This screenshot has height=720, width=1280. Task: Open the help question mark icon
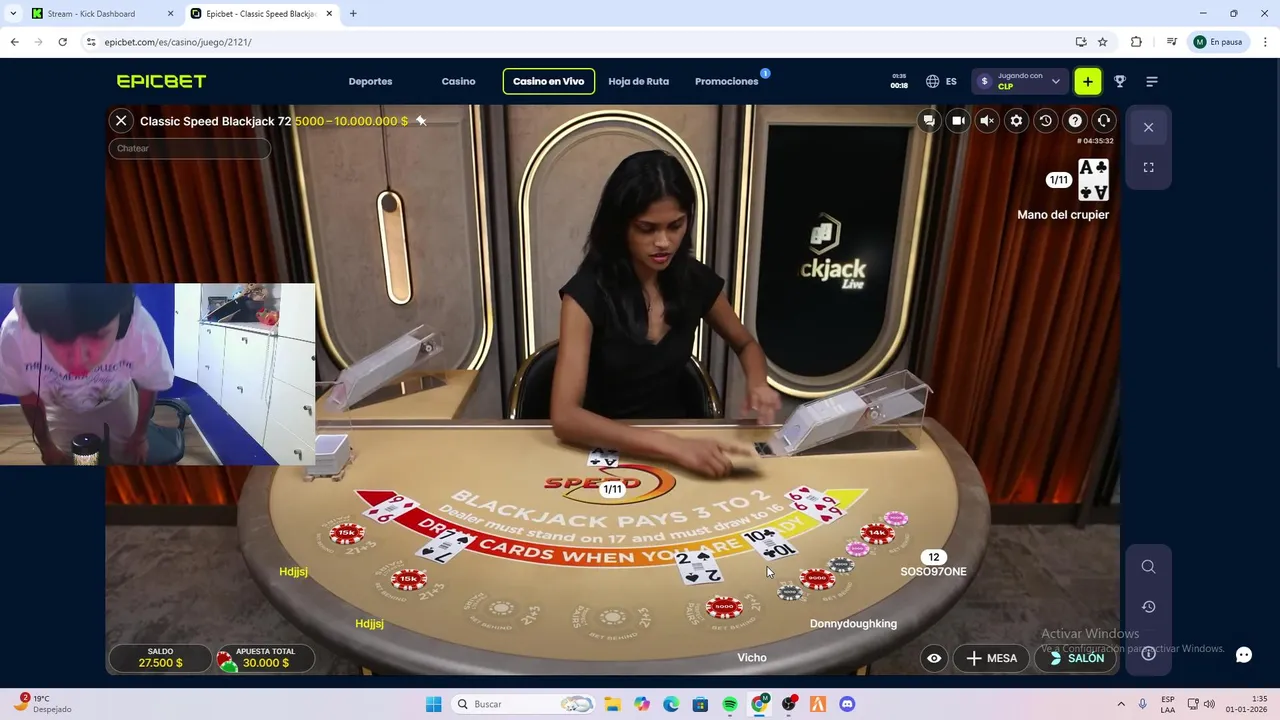coord(1075,121)
